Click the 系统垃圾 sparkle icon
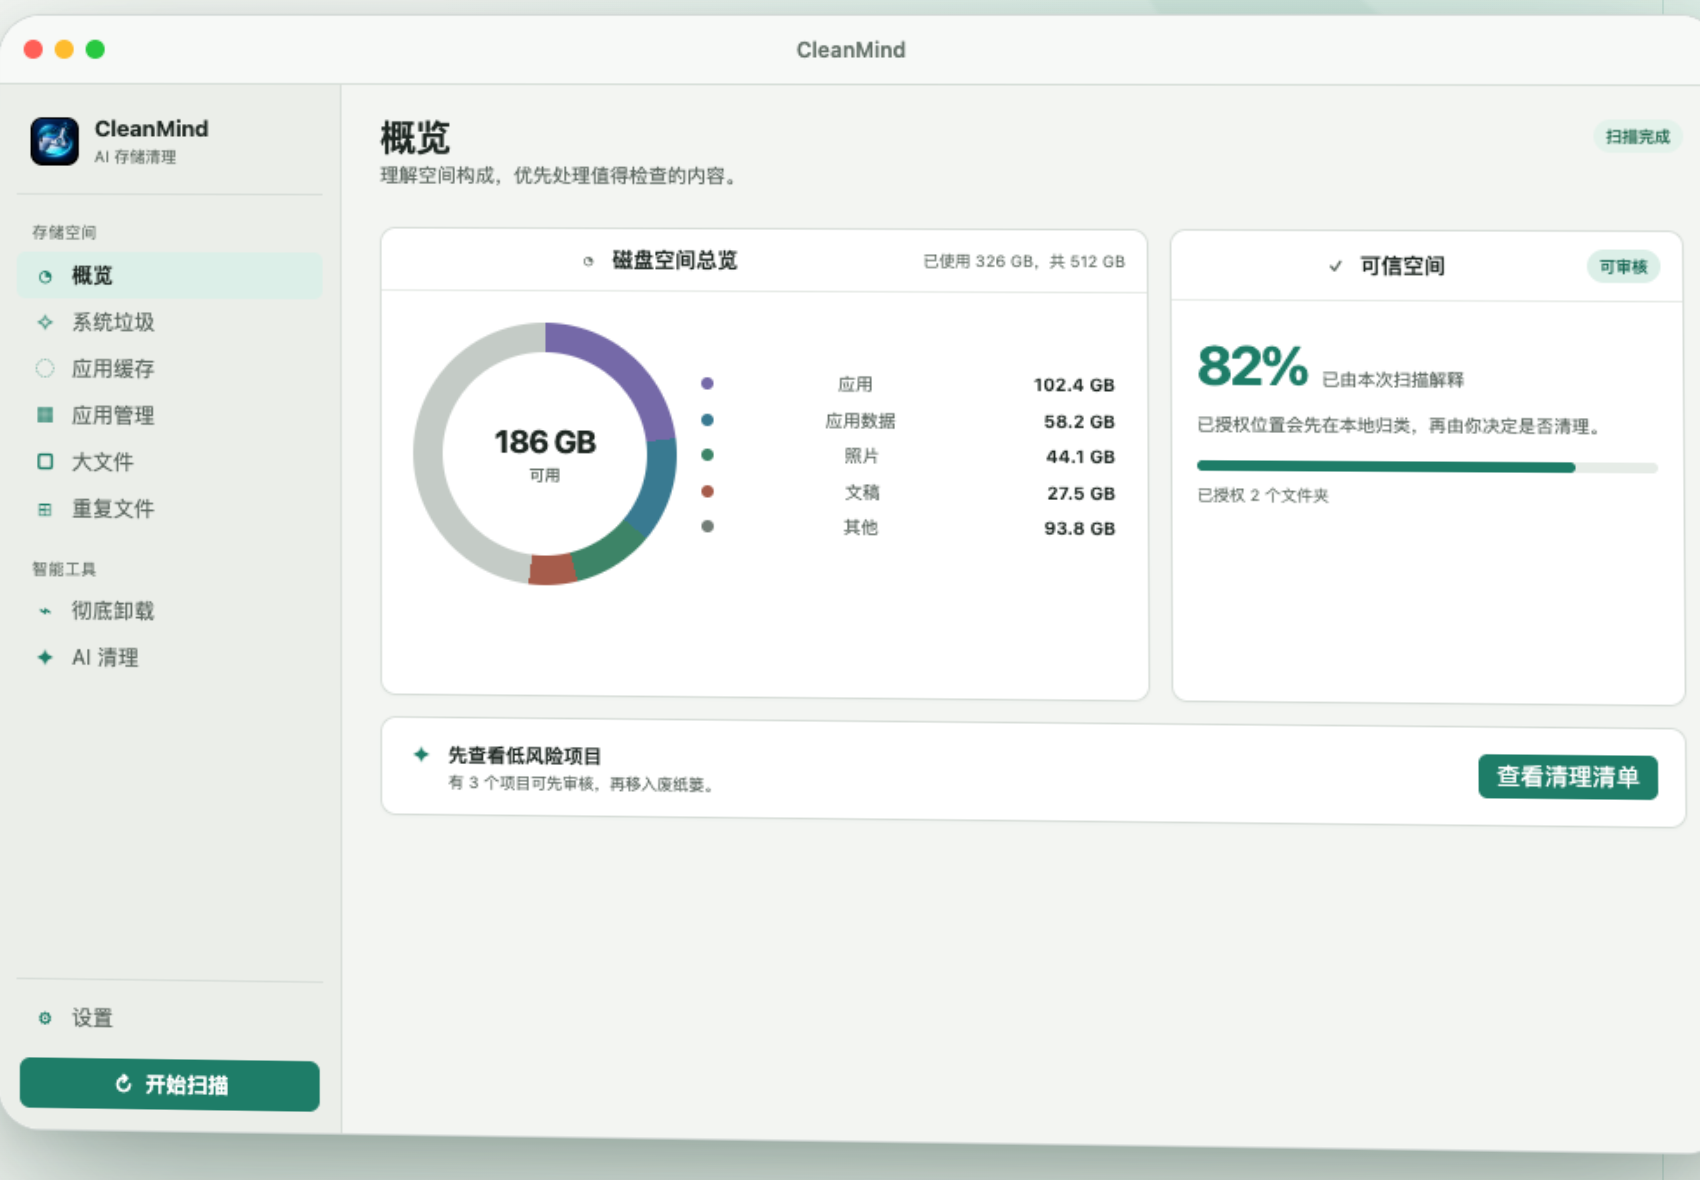Viewport: 1700px width, 1180px height. coord(45,322)
